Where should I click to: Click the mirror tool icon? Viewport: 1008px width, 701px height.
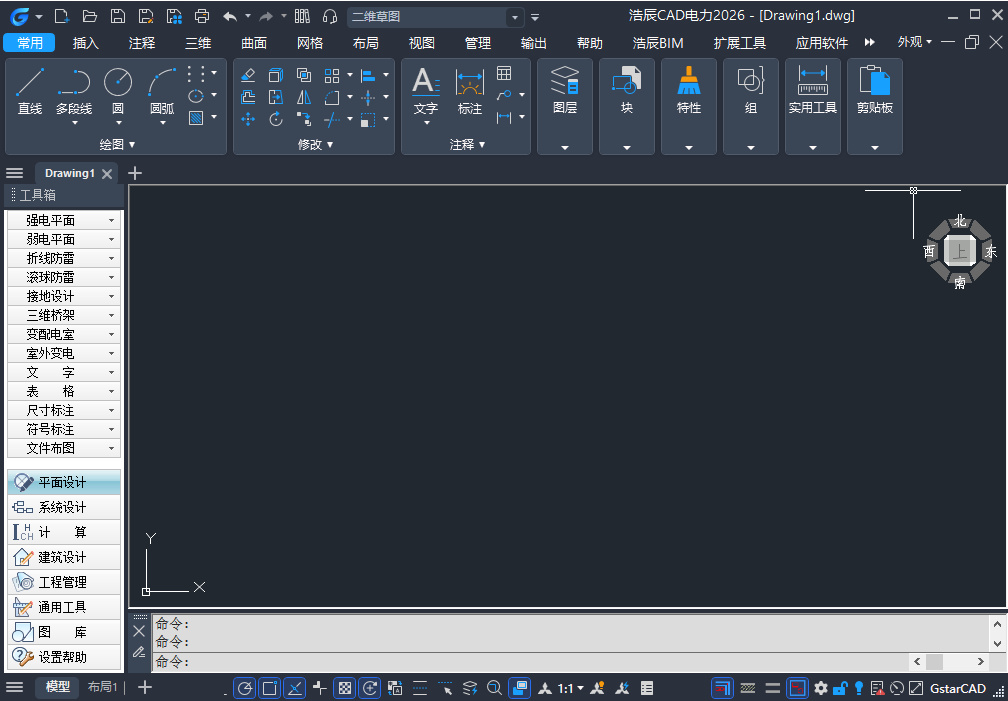coord(304,97)
